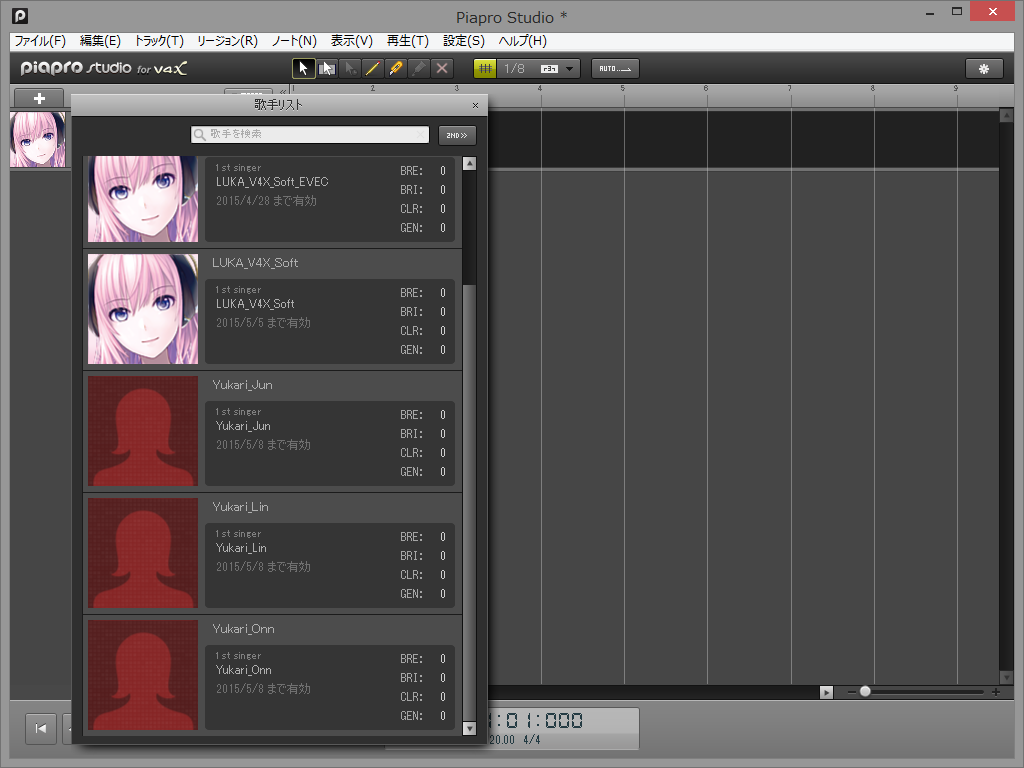Open the gear settings button

984,69
